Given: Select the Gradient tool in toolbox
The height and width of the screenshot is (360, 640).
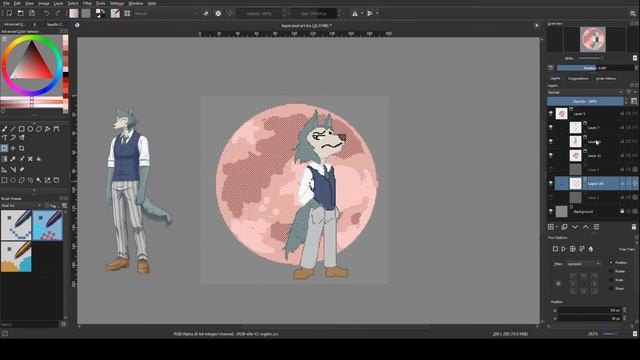Looking at the screenshot, I should click(x=4, y=159).
